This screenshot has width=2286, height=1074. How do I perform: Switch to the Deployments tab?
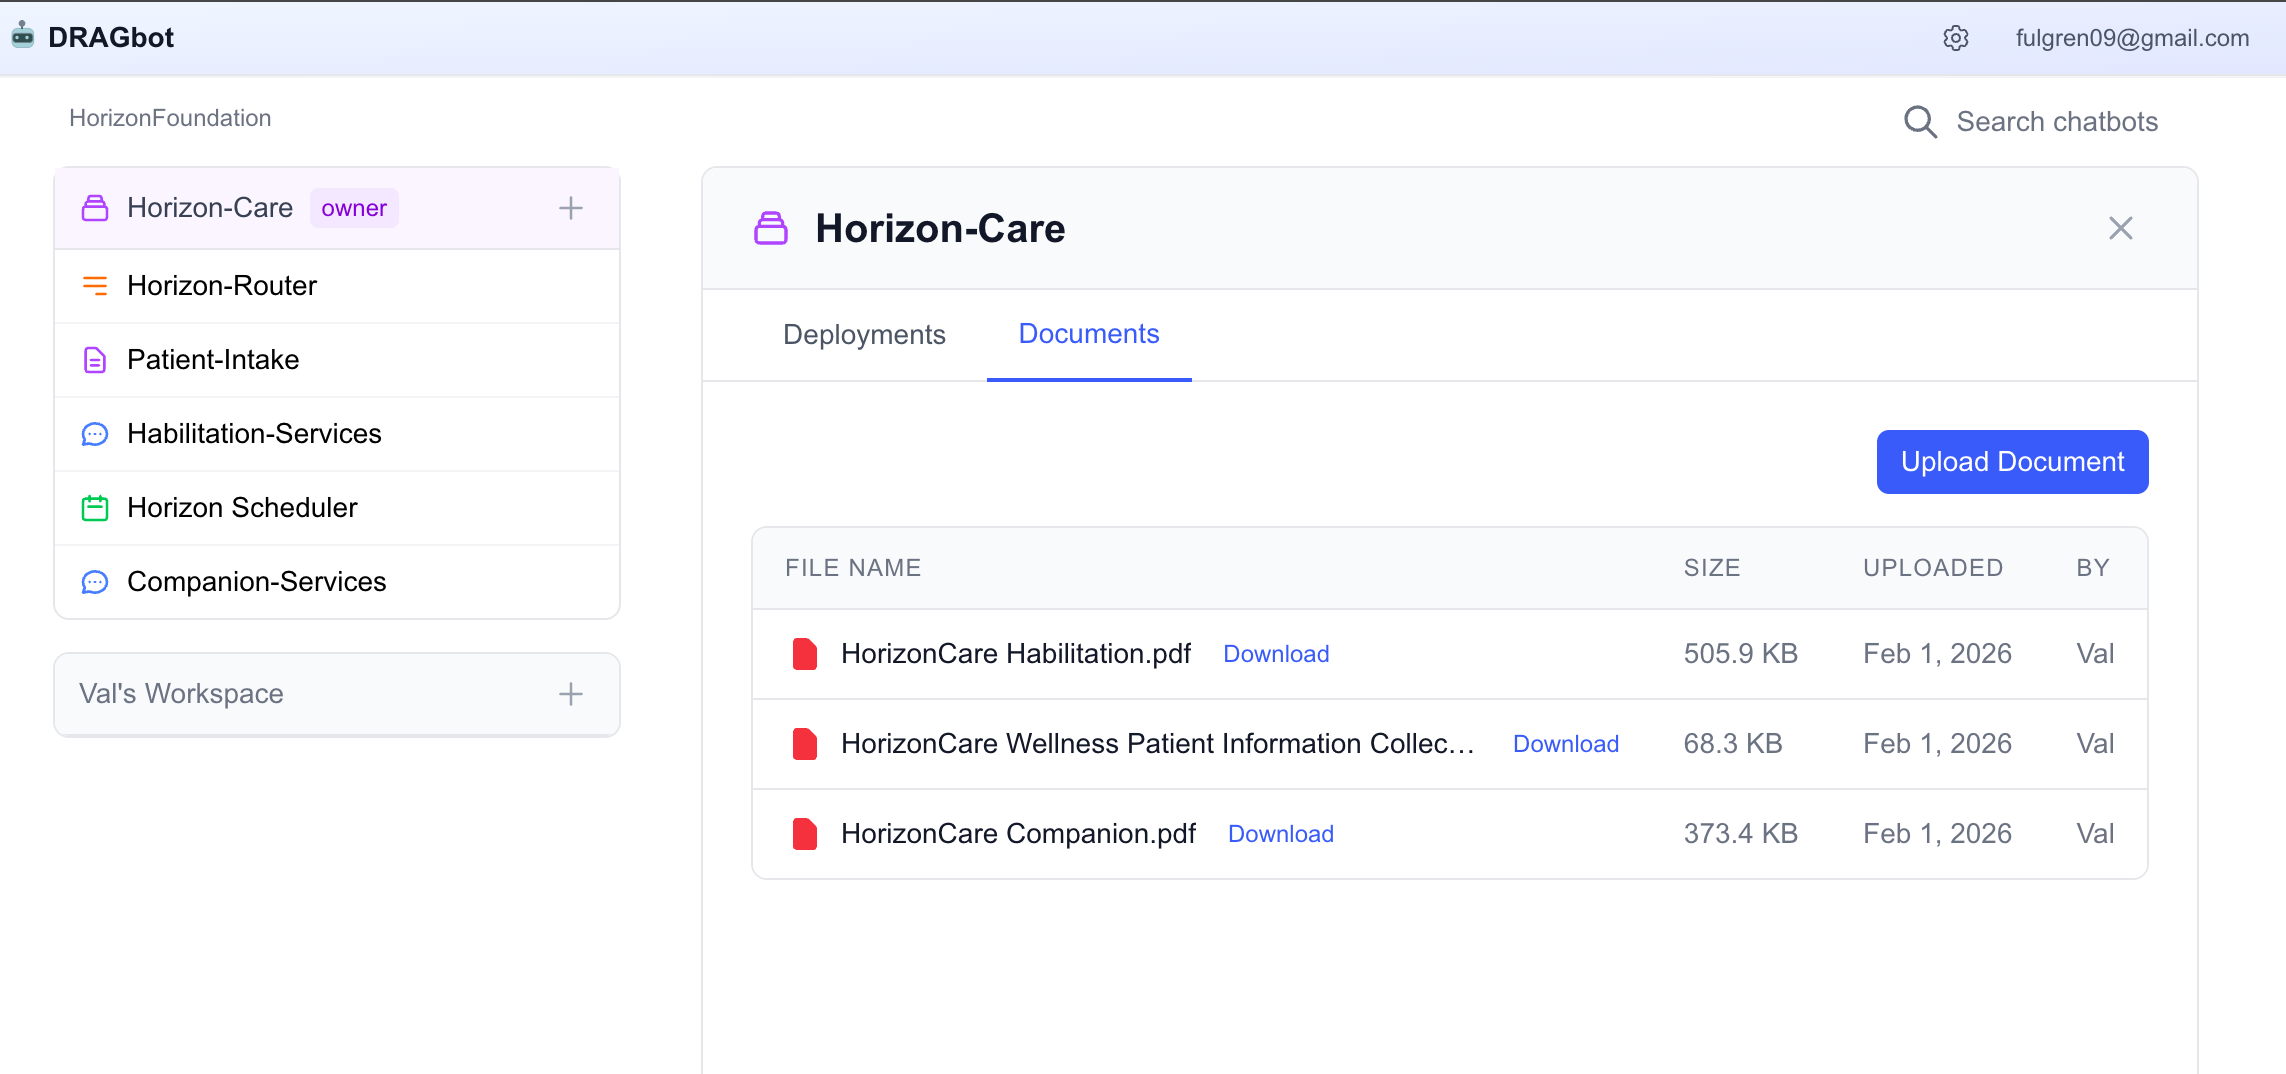coord(864,334)
